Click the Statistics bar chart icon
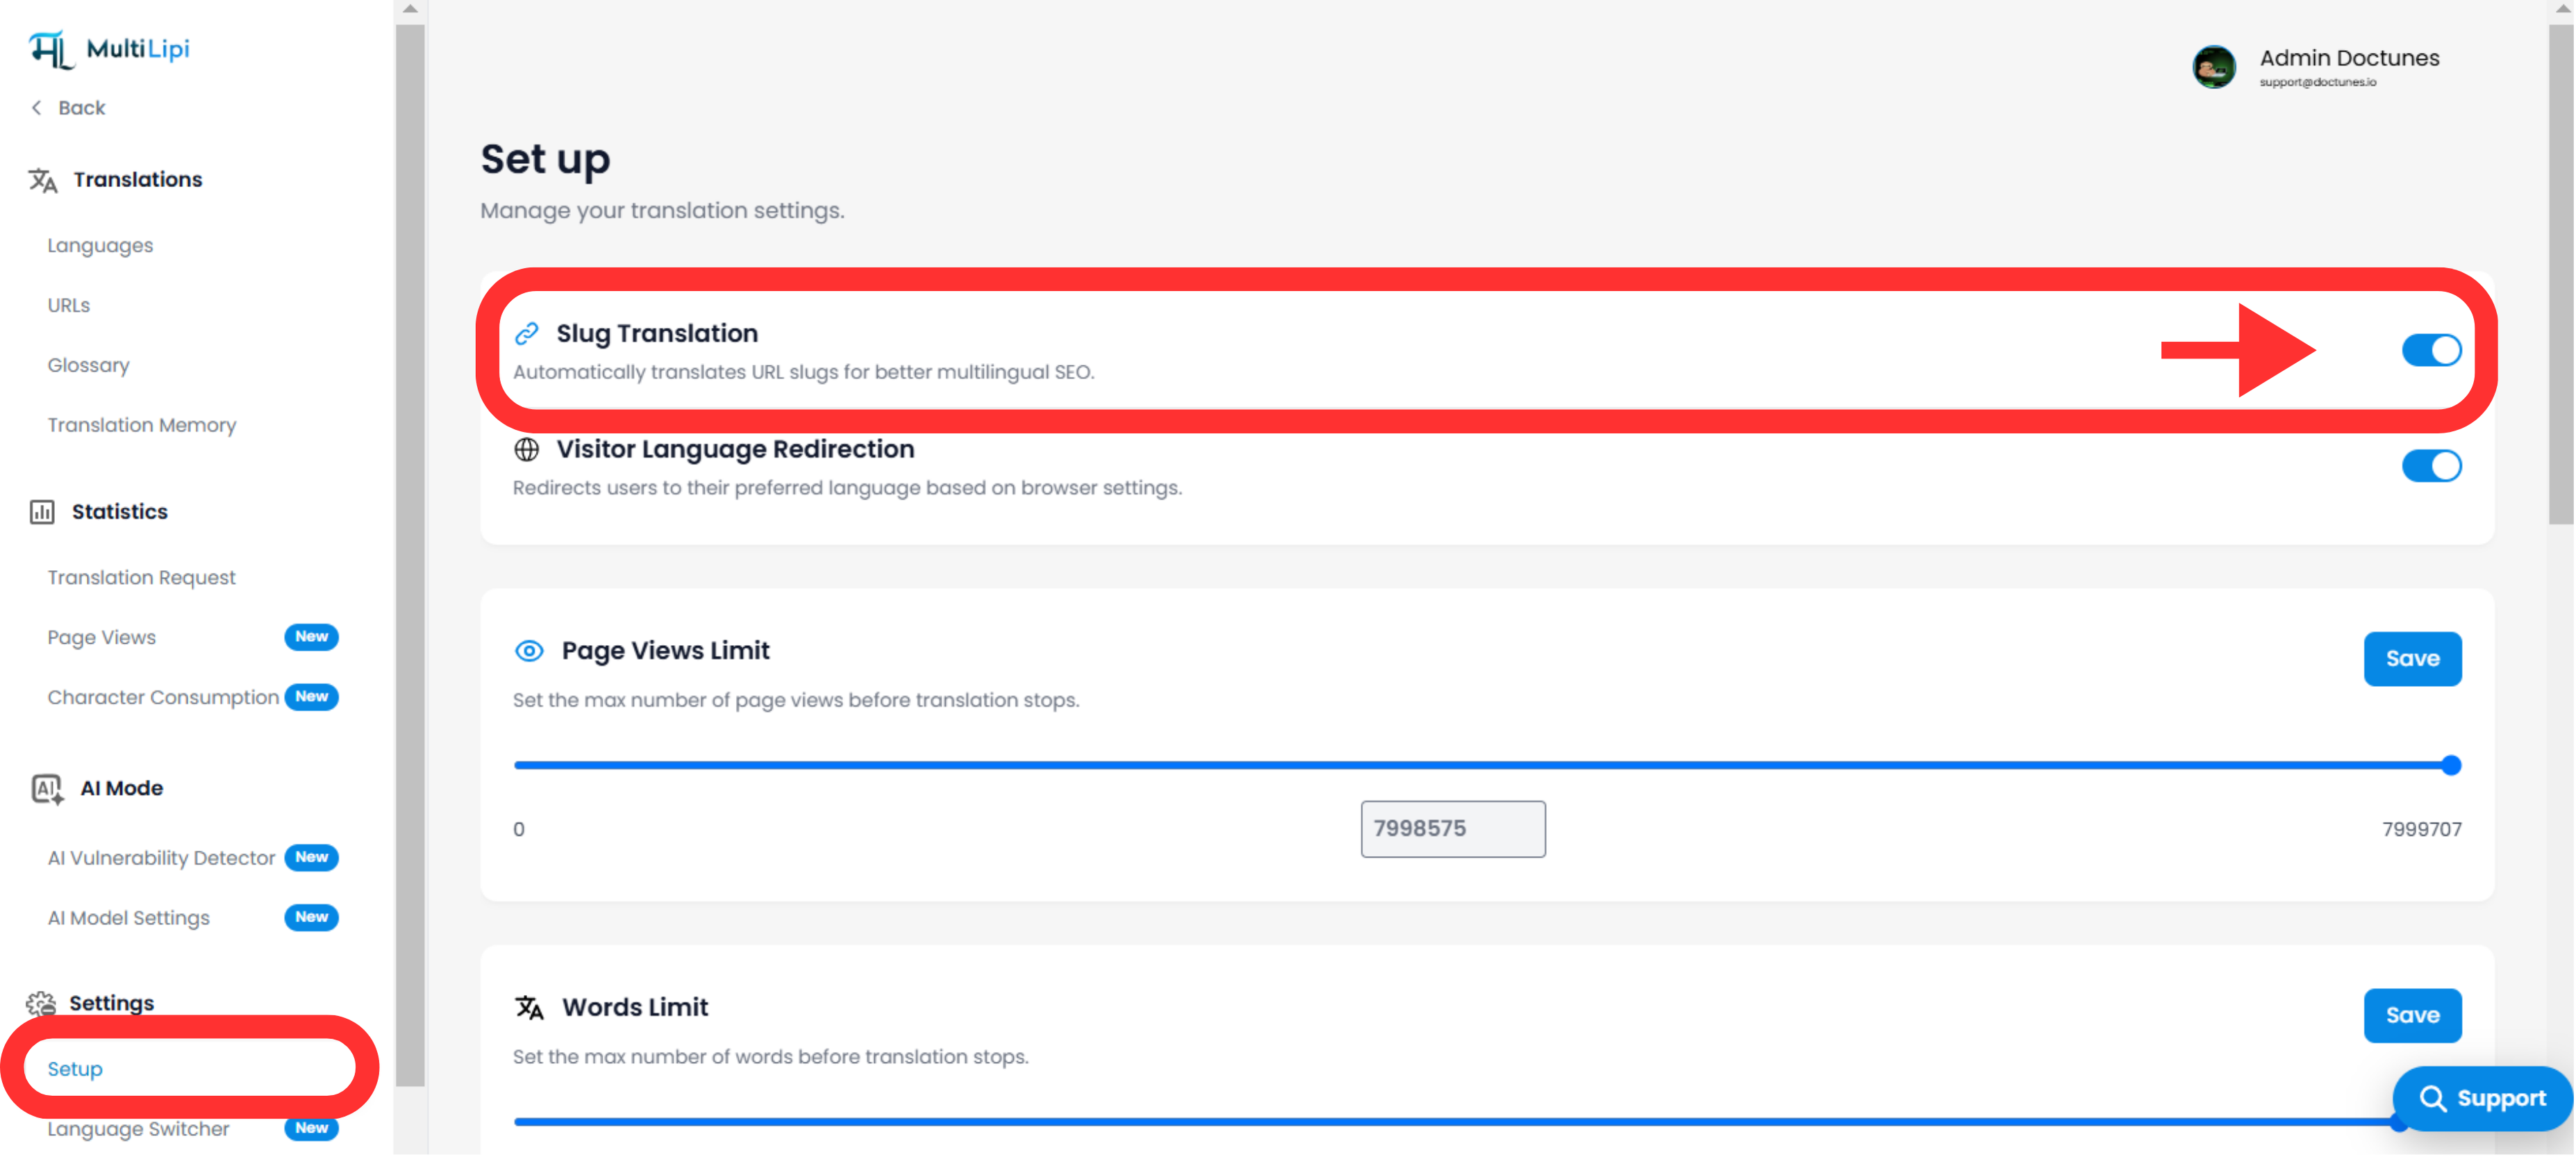The width and height of the screenshot is (2576, 1157). click(42, 512)
